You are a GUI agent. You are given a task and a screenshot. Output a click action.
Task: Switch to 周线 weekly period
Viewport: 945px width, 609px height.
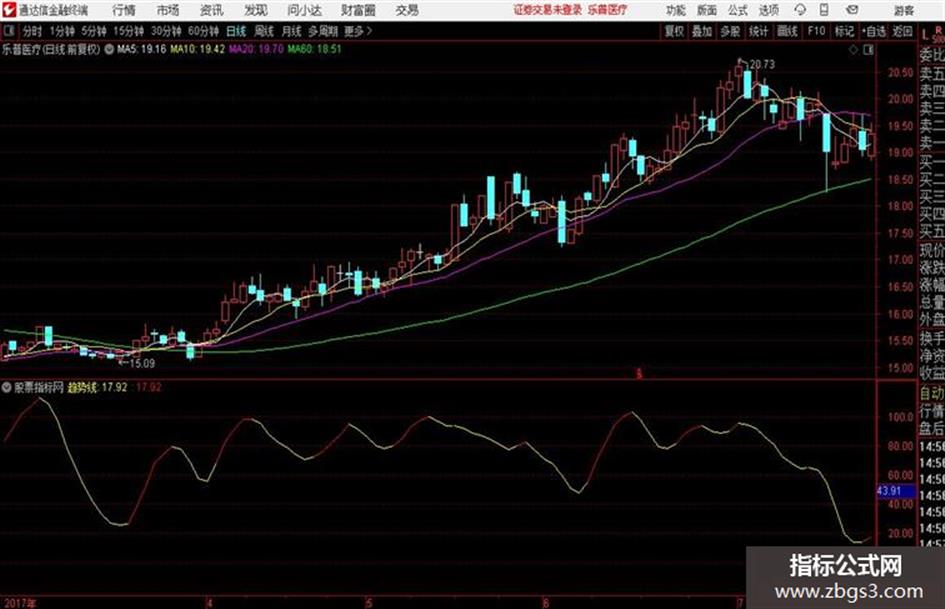(264, 31)
